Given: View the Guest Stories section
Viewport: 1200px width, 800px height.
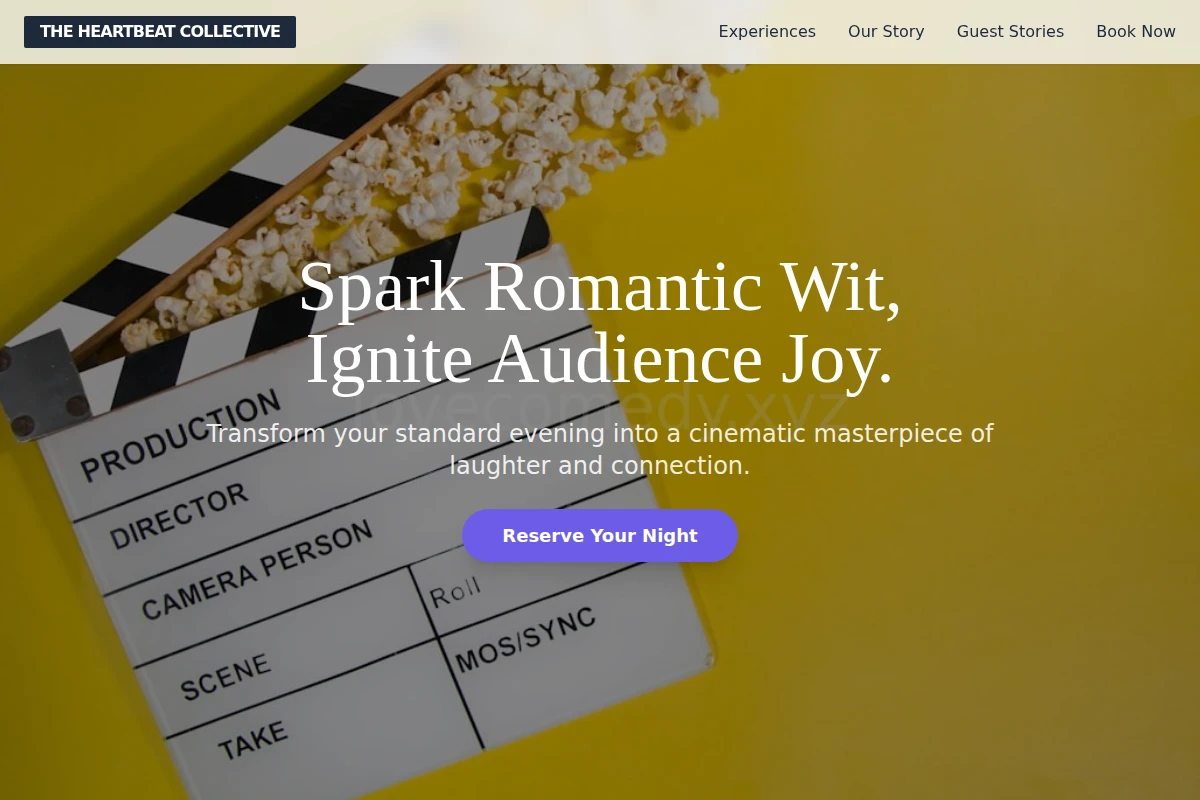Looking at the screenshot, I should point(1010,32).
